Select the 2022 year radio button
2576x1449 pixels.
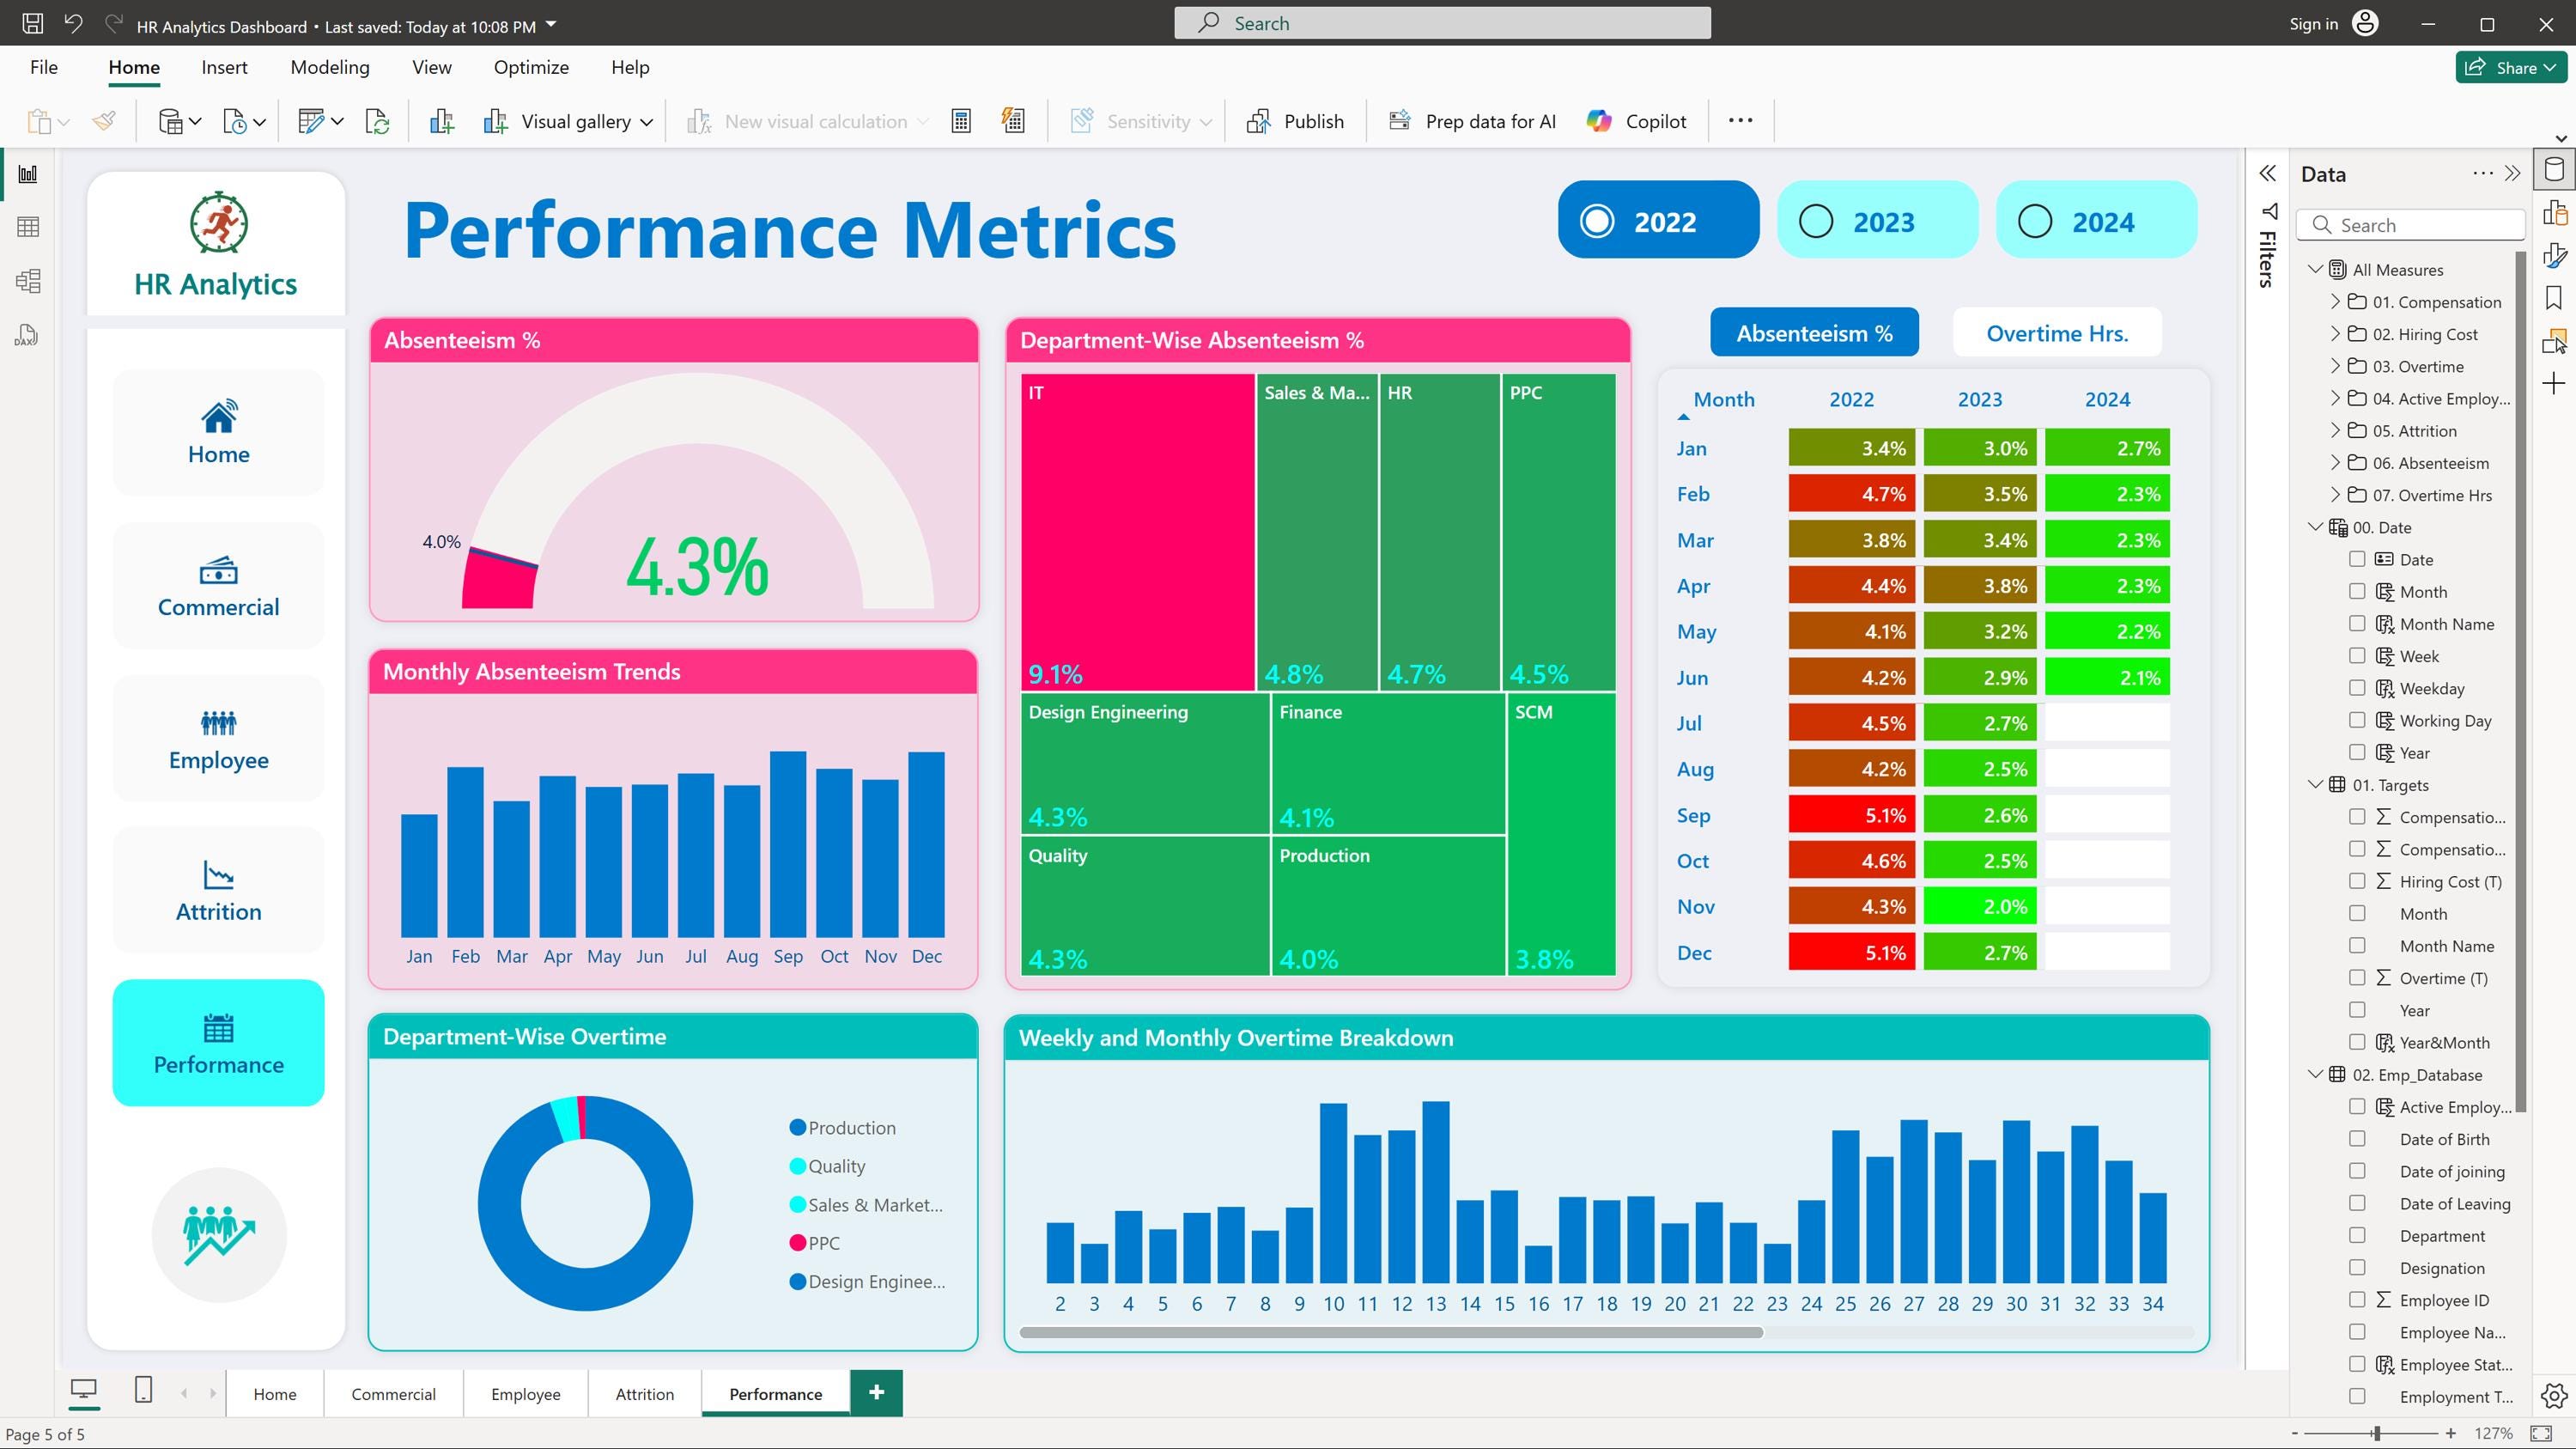pyautogui.click(x=1597, y=221)
